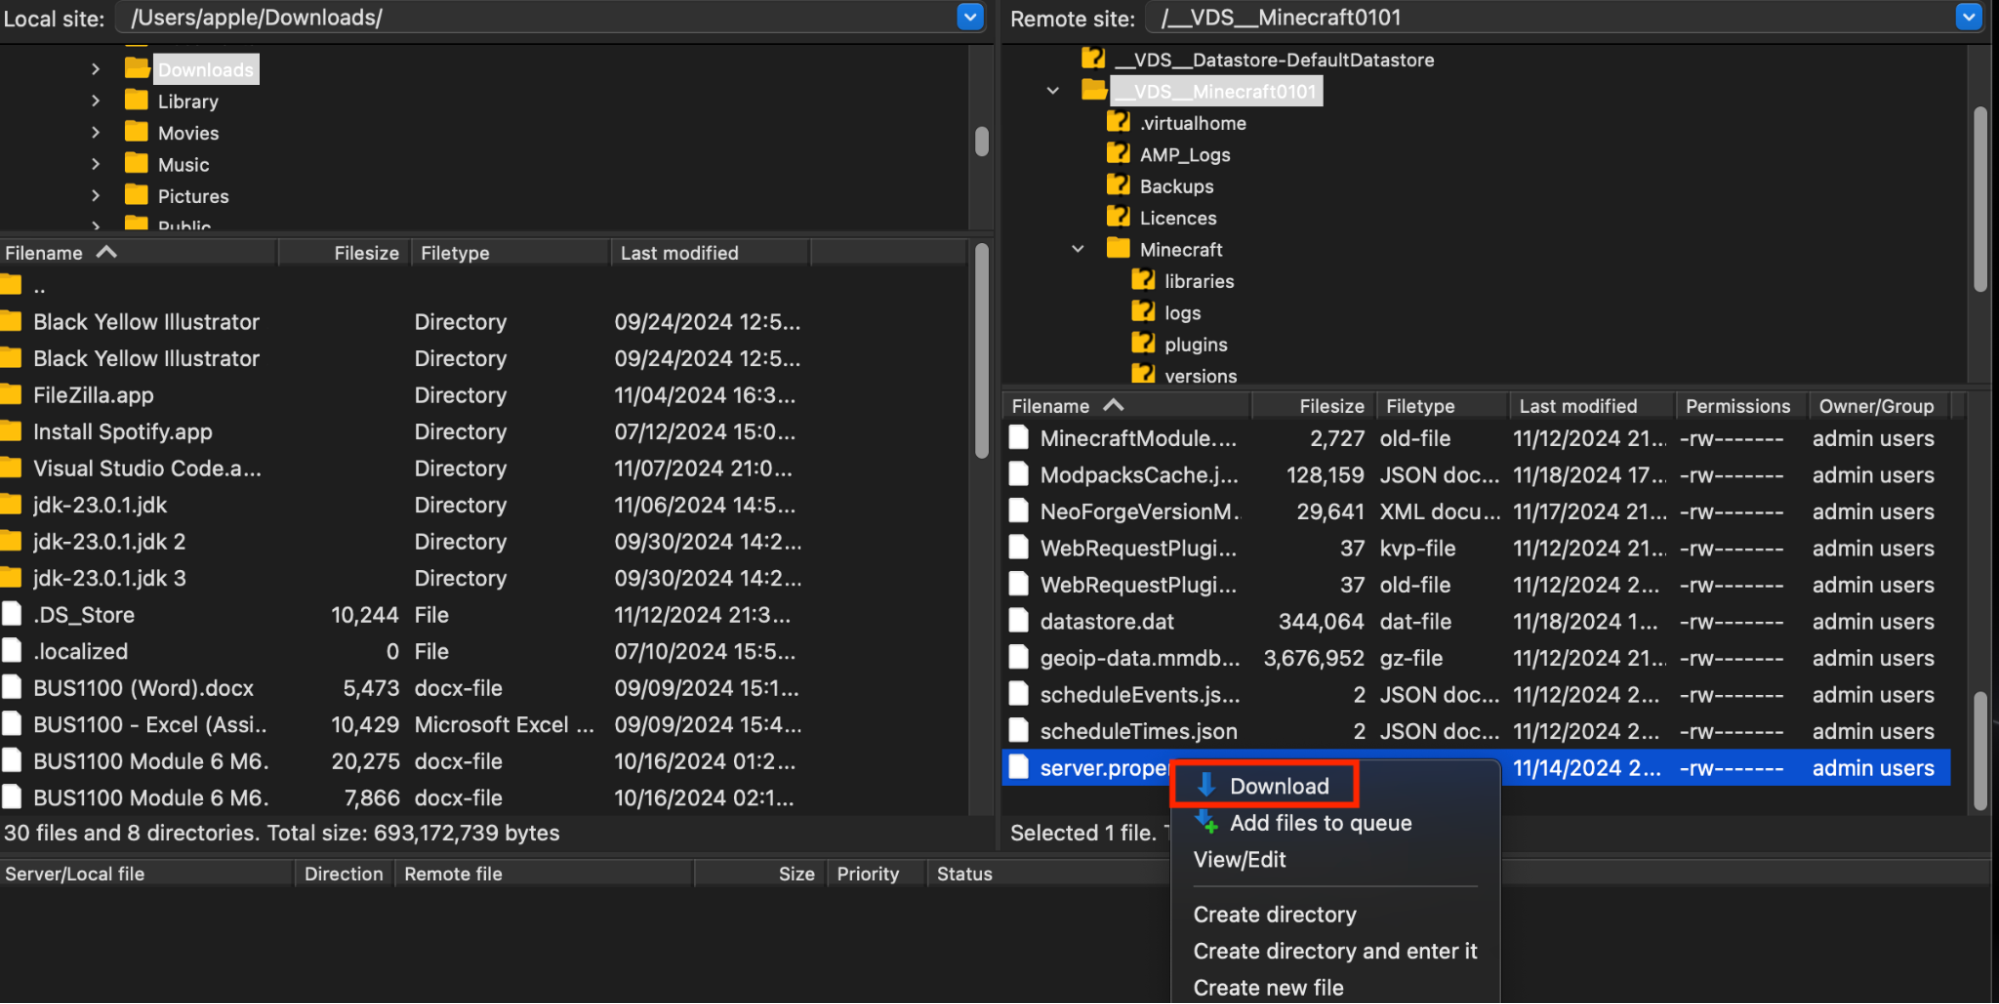The height and width of the screenshot is (1004, 1999).
Task: Click the geoip-data.mmdb file icon
Action: click(1018, 658)
